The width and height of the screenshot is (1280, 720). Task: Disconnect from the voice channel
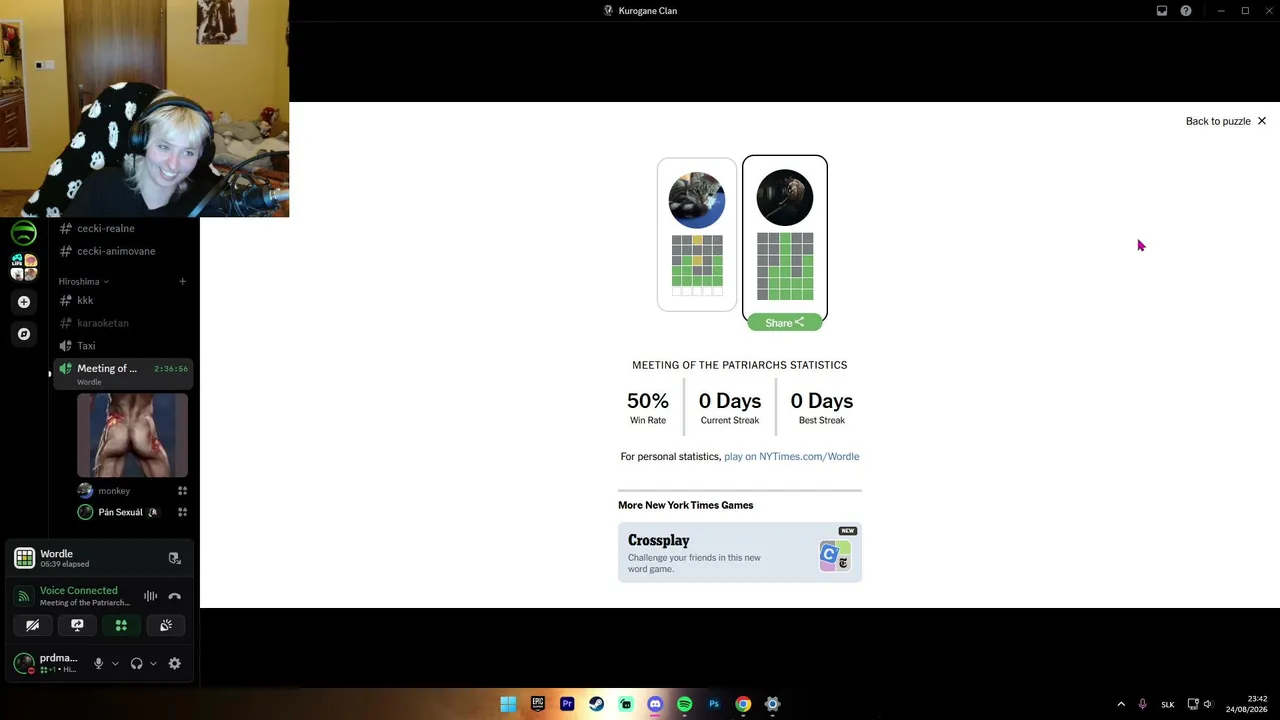pyautogui.click(x=174, y=596)
